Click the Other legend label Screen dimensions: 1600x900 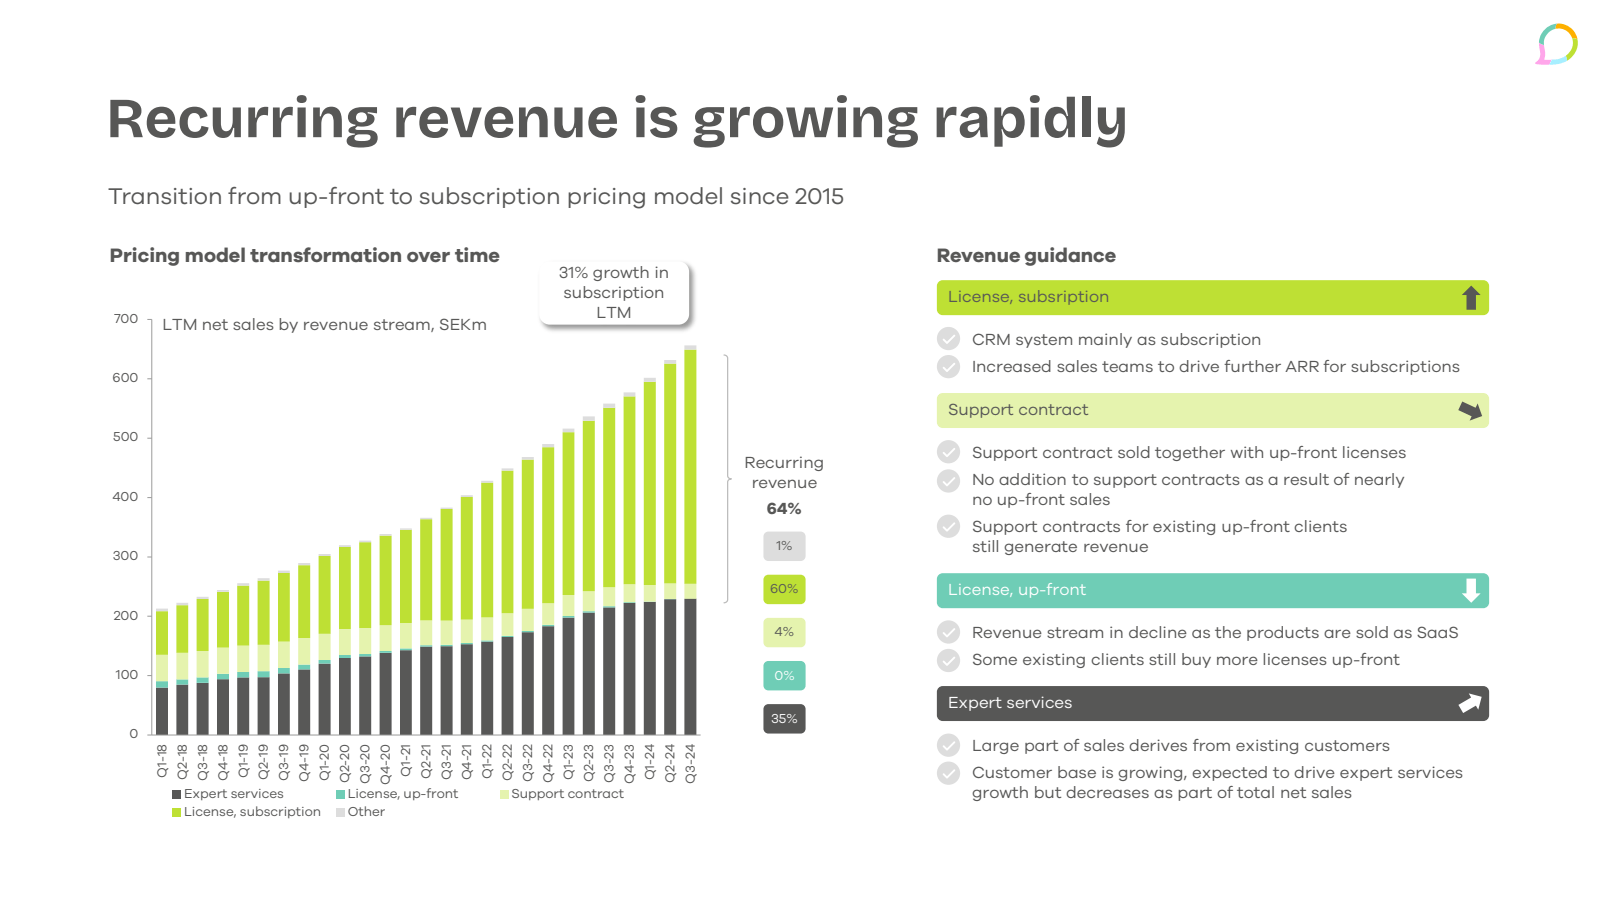click(366, 812)
